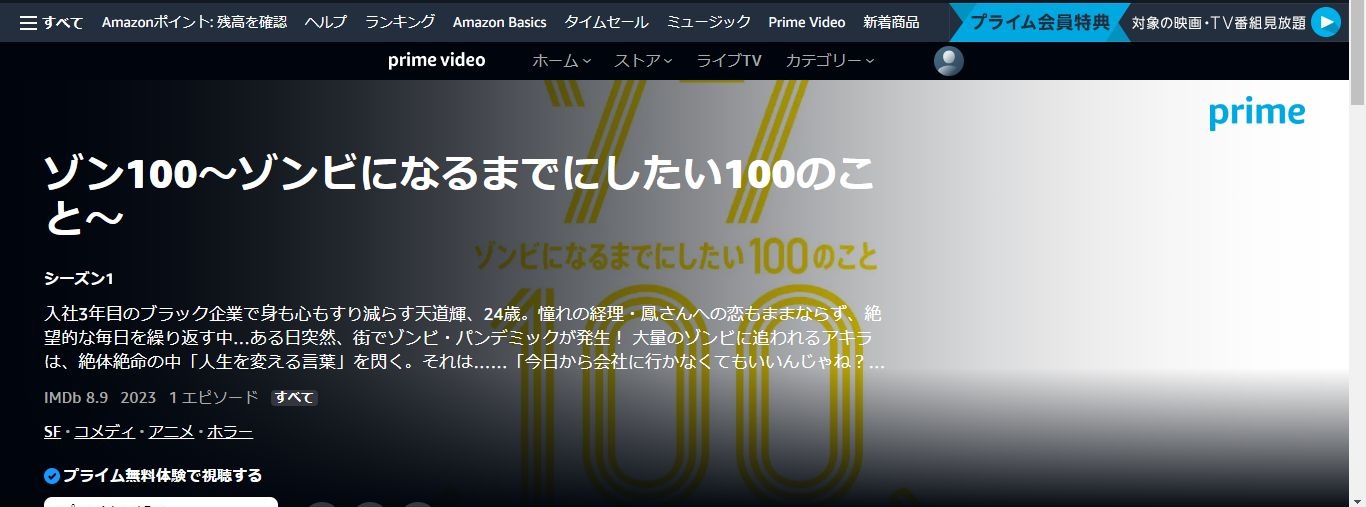Click the IMDb 8.9 rating text
1366x507 pixels.
tap(76, 398)
